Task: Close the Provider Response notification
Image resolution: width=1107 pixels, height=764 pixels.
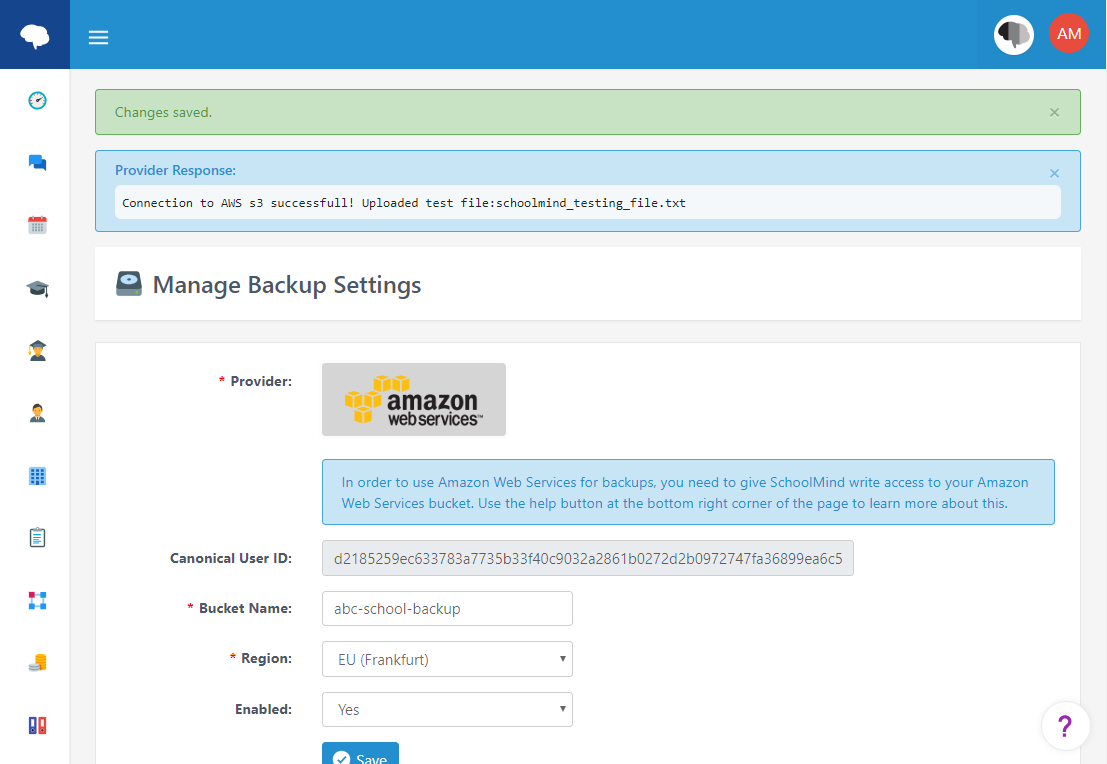Action: coord(1054,174)
